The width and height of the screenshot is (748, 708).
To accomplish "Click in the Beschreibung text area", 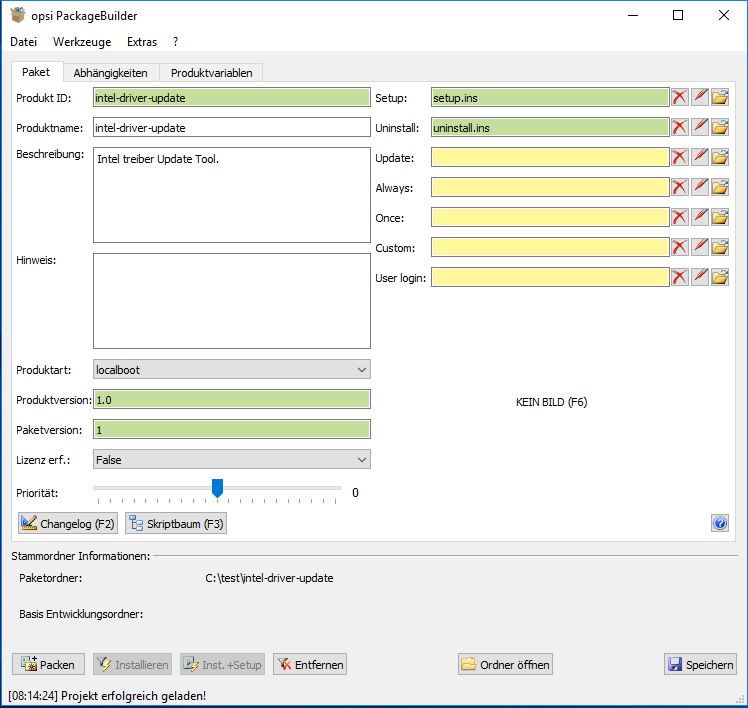I will (x=232, y=195).
